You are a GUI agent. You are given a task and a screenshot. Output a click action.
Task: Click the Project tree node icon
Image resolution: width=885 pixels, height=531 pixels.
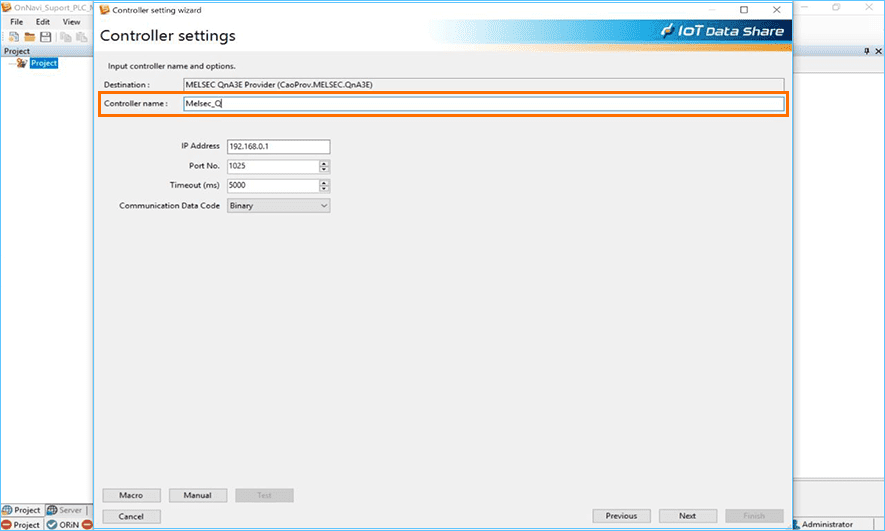click(x=21, y=63)
